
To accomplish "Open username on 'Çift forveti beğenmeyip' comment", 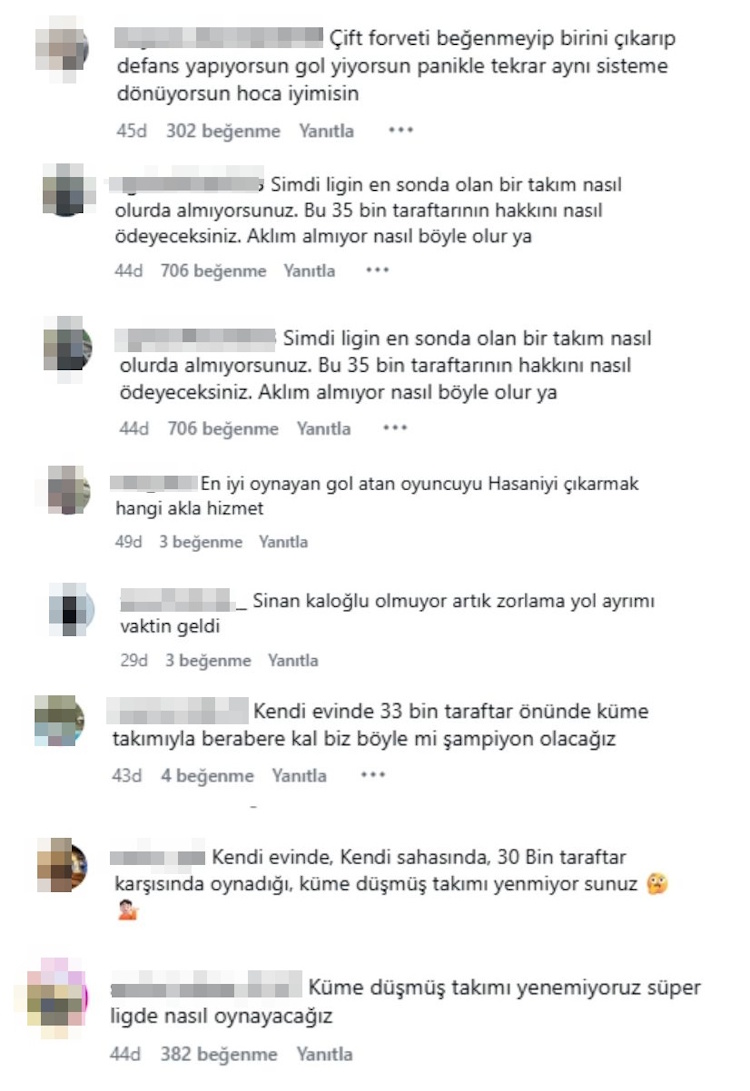I will [218, 38].
